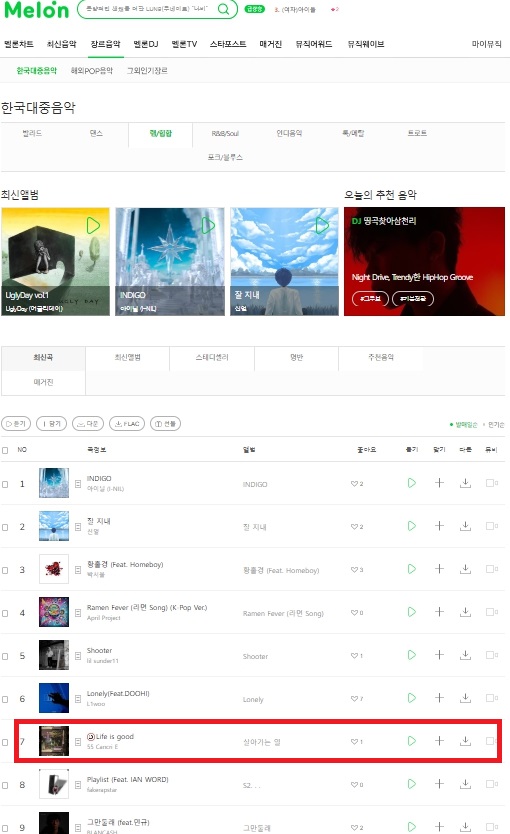Select the checkbox for the Life is good row
This screenshot has height=834, width=510.
tap(5, 742)
